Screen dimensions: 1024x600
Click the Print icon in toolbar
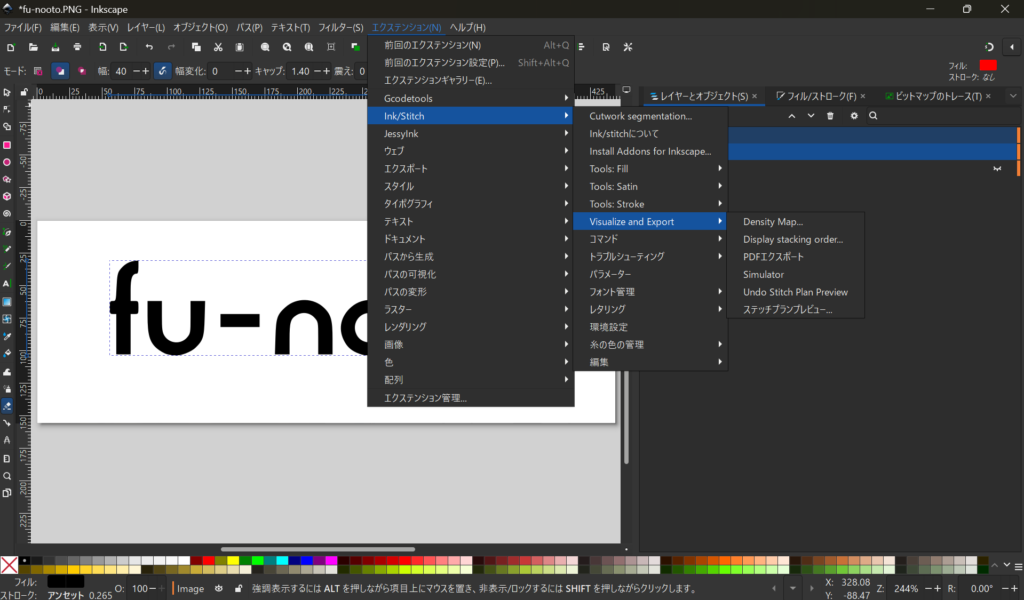click(77, 47)
